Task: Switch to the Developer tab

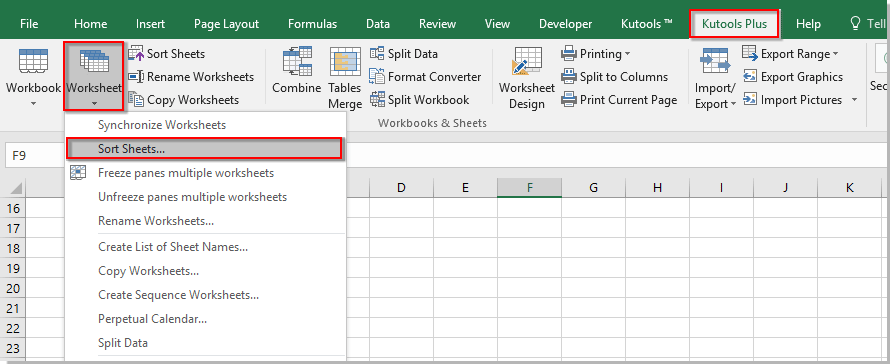Action: tap(565, 24)
